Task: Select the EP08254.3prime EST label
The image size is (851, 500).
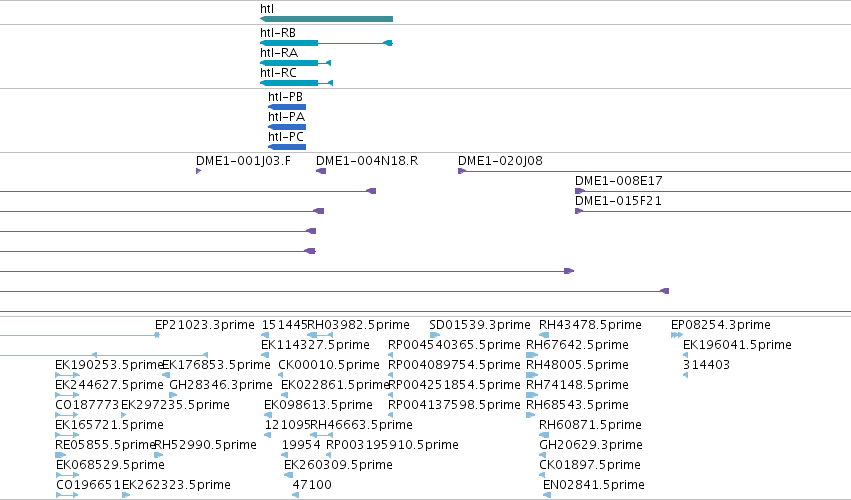Action: pyautogui.click(x=721, y=325)
